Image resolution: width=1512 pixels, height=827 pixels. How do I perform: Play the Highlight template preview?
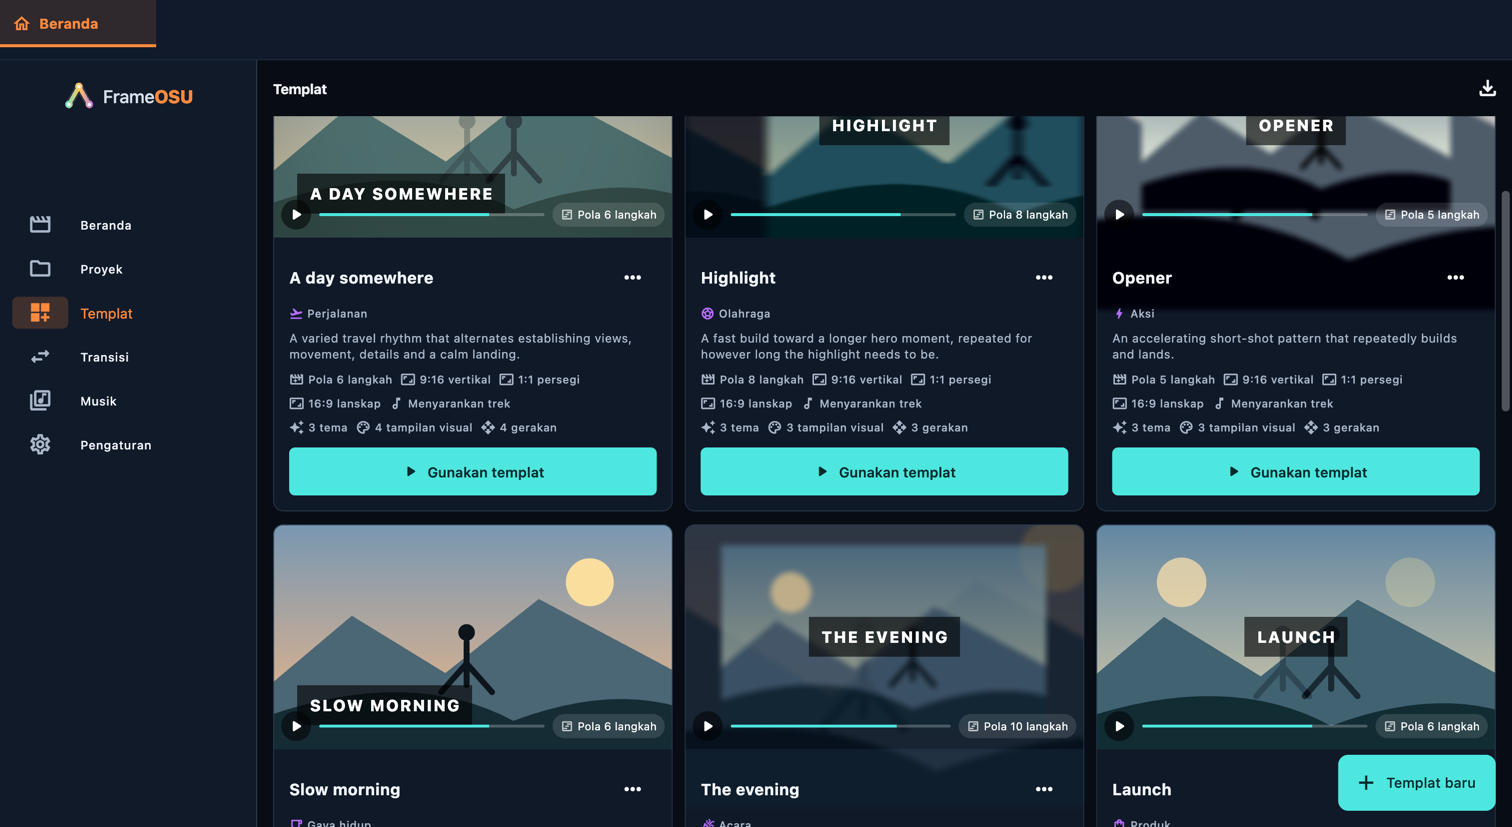tap(708, 215)
